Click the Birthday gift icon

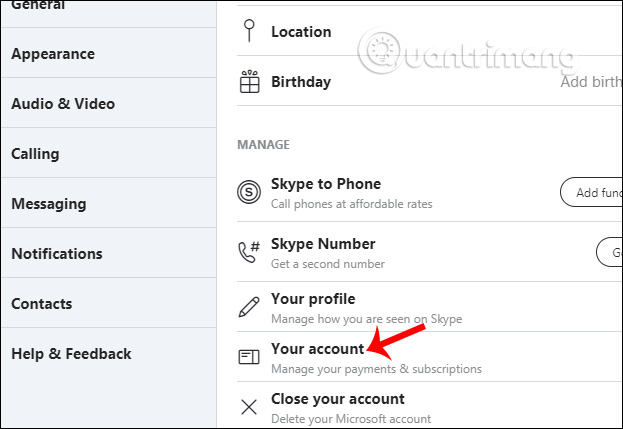pos(249,82)
